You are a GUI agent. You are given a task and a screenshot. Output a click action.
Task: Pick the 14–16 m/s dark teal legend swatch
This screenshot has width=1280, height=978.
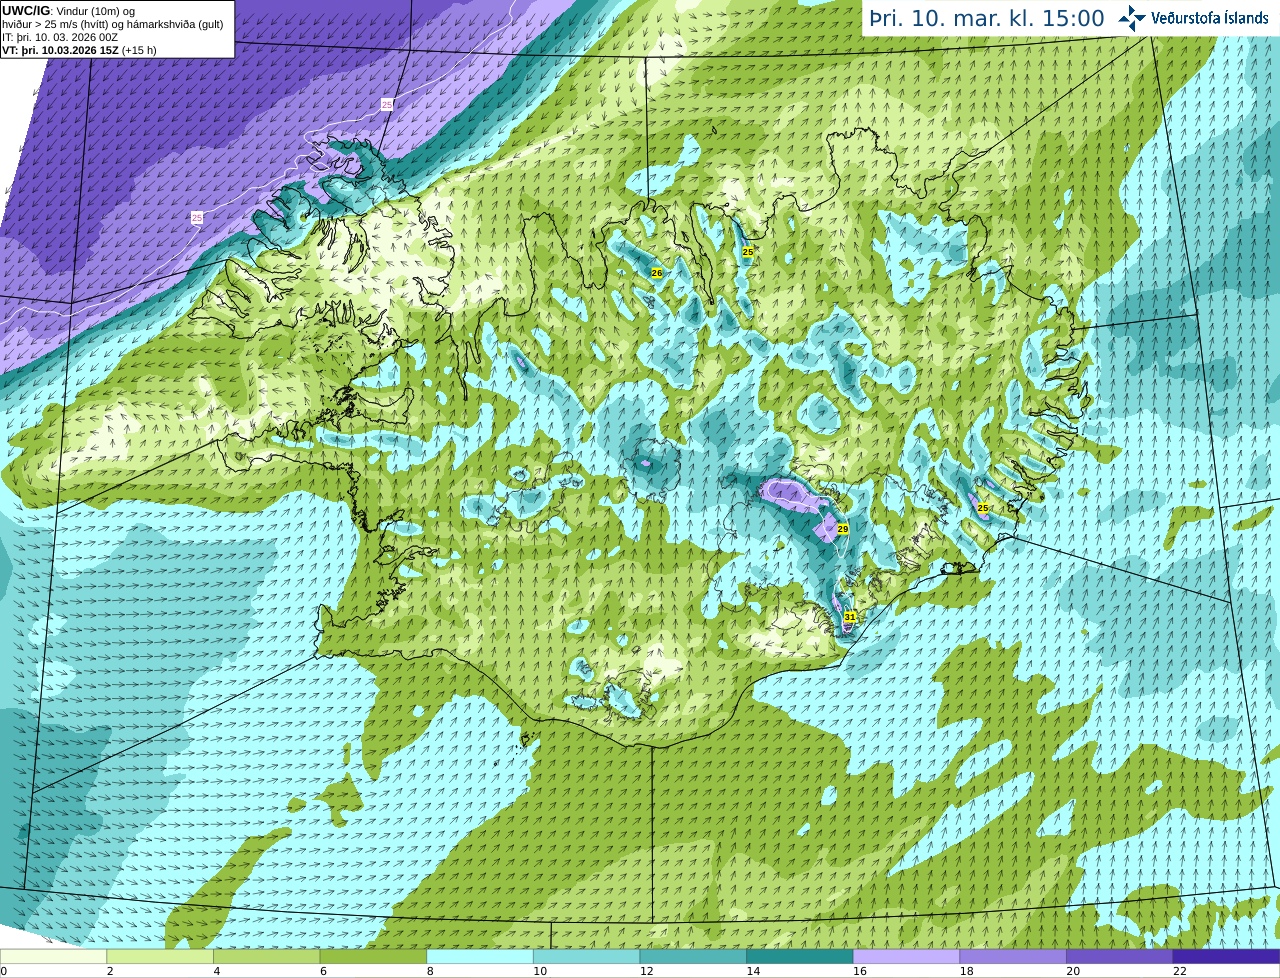click(800, 956)
